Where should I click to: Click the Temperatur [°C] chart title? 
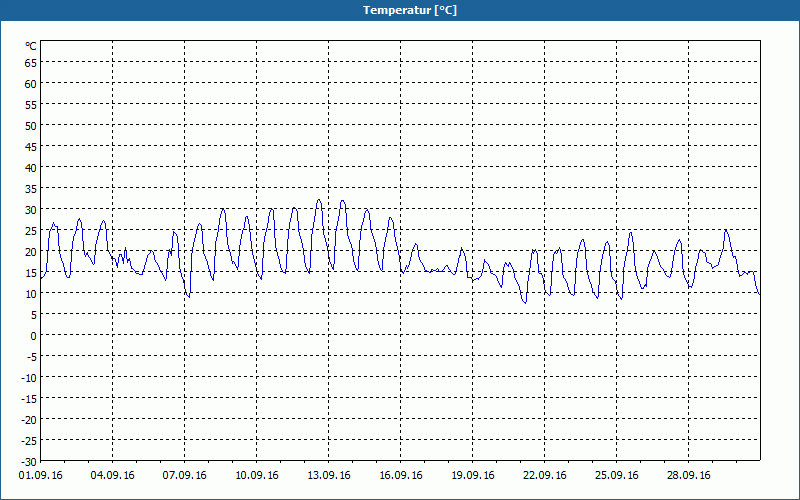[x=410, y=10]
